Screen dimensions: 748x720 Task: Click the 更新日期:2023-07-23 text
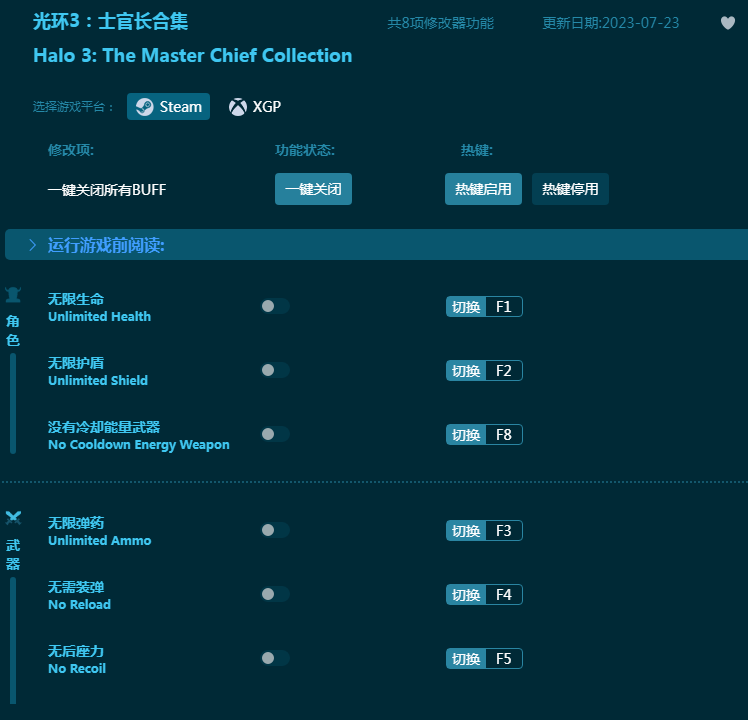(x=611, y=23)
